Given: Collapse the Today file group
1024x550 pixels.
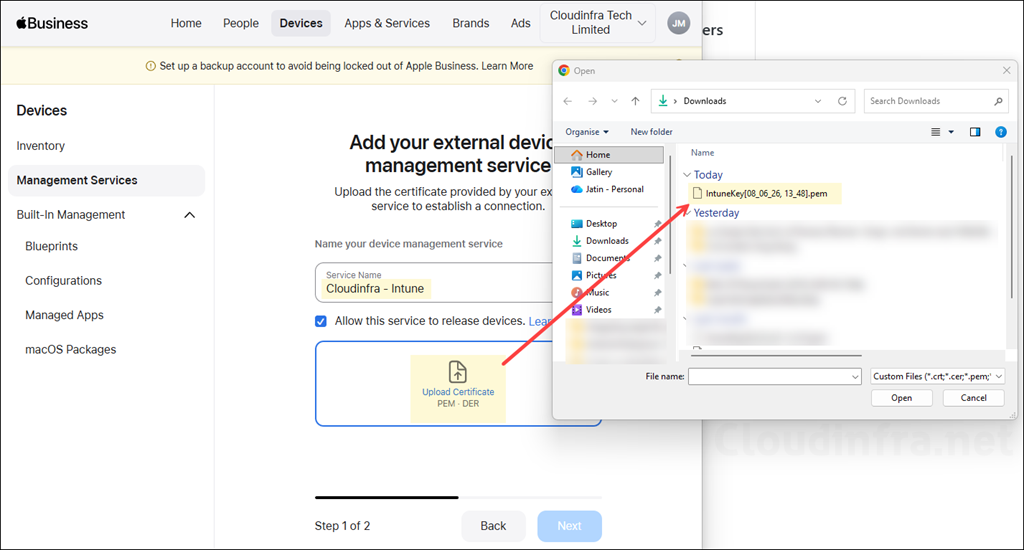Looking at the screenshot, I should tap(687, 175).
